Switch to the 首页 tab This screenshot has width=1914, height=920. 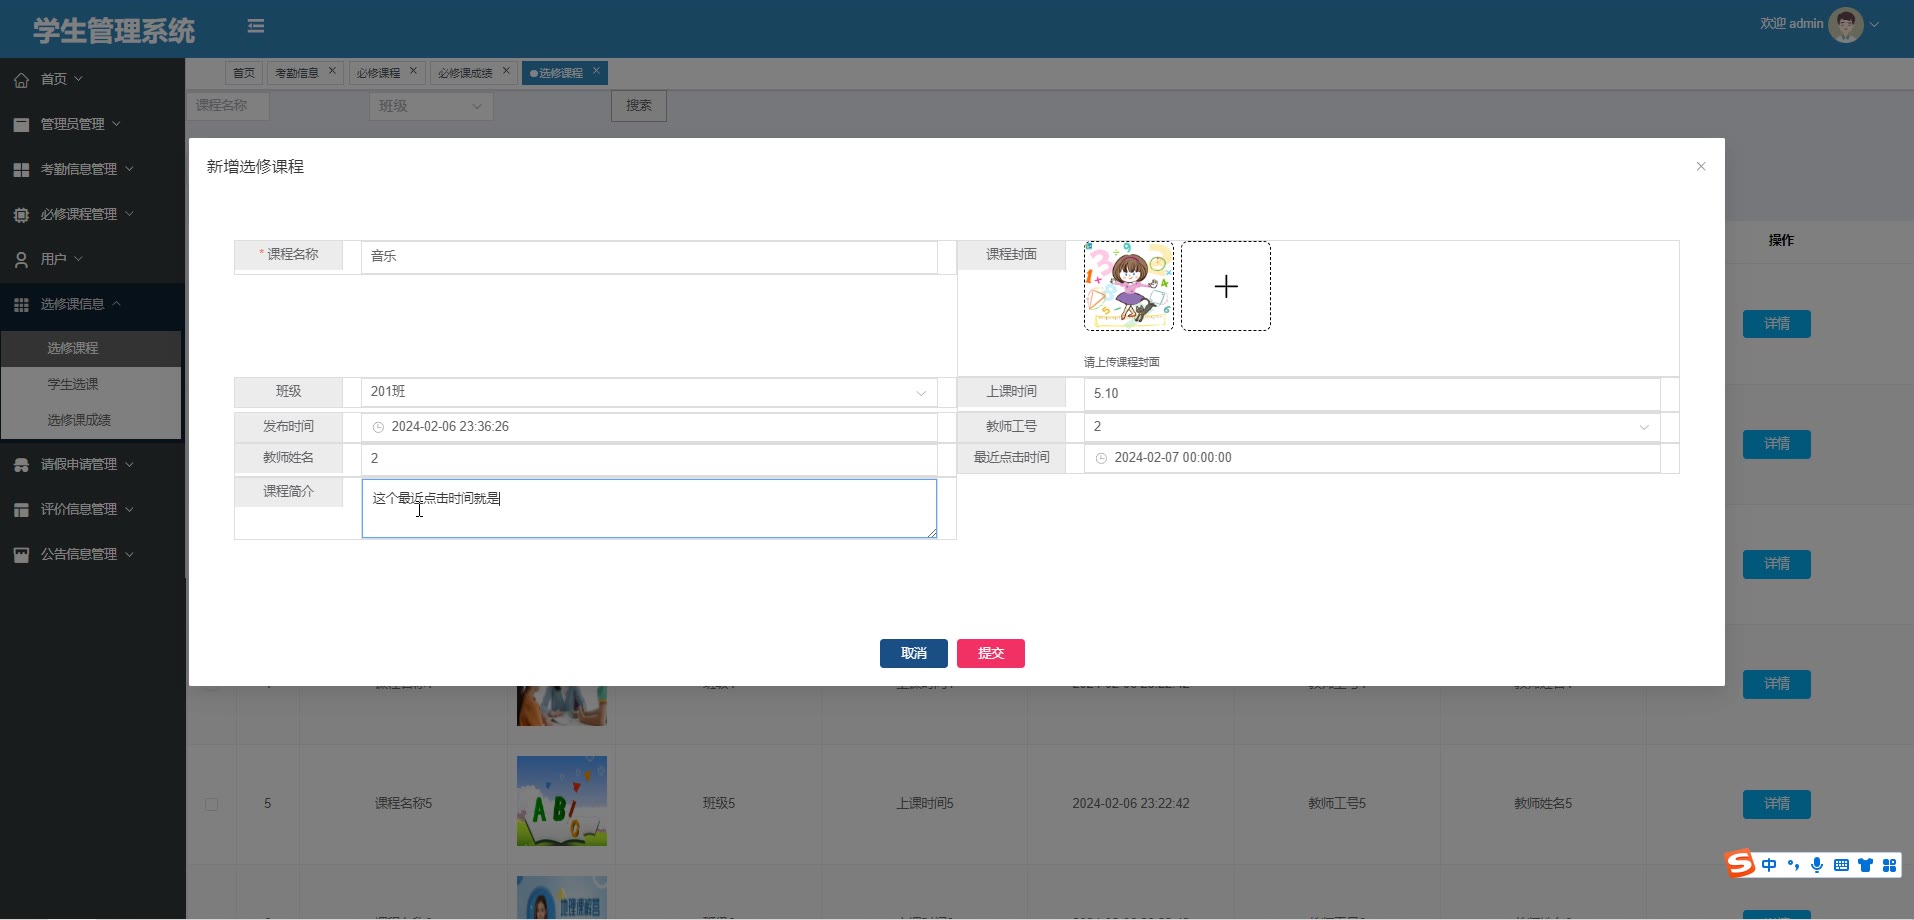pyautogui.click(x=243, y=73)
